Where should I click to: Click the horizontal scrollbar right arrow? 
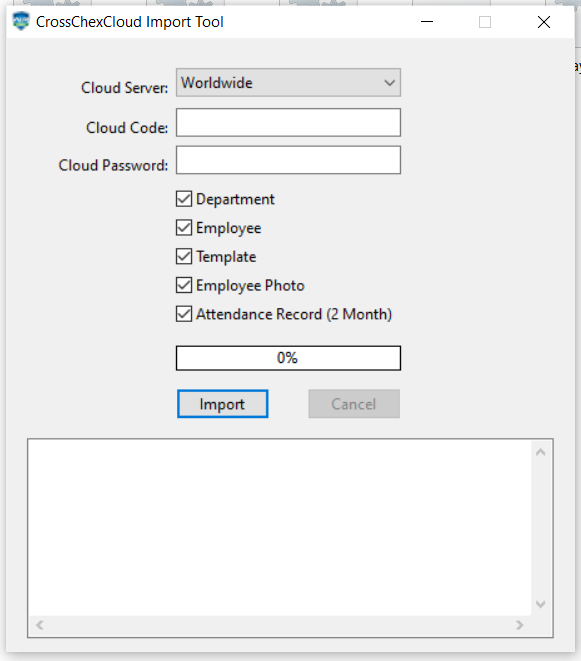click(x=519, y=625)
